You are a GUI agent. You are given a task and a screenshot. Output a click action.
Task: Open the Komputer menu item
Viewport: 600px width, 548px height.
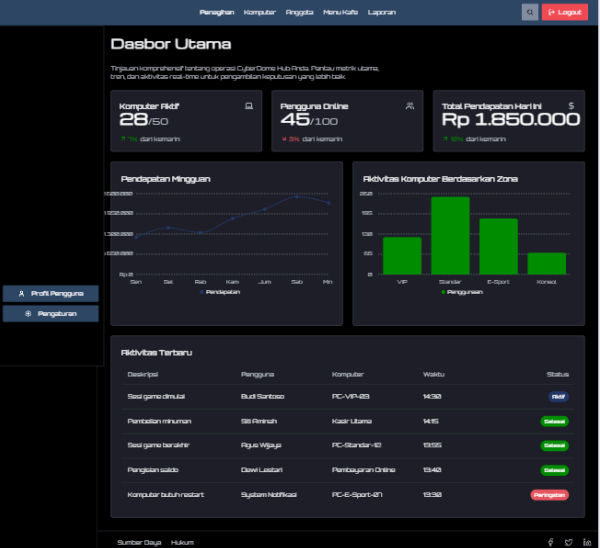[x=259, y=12]
